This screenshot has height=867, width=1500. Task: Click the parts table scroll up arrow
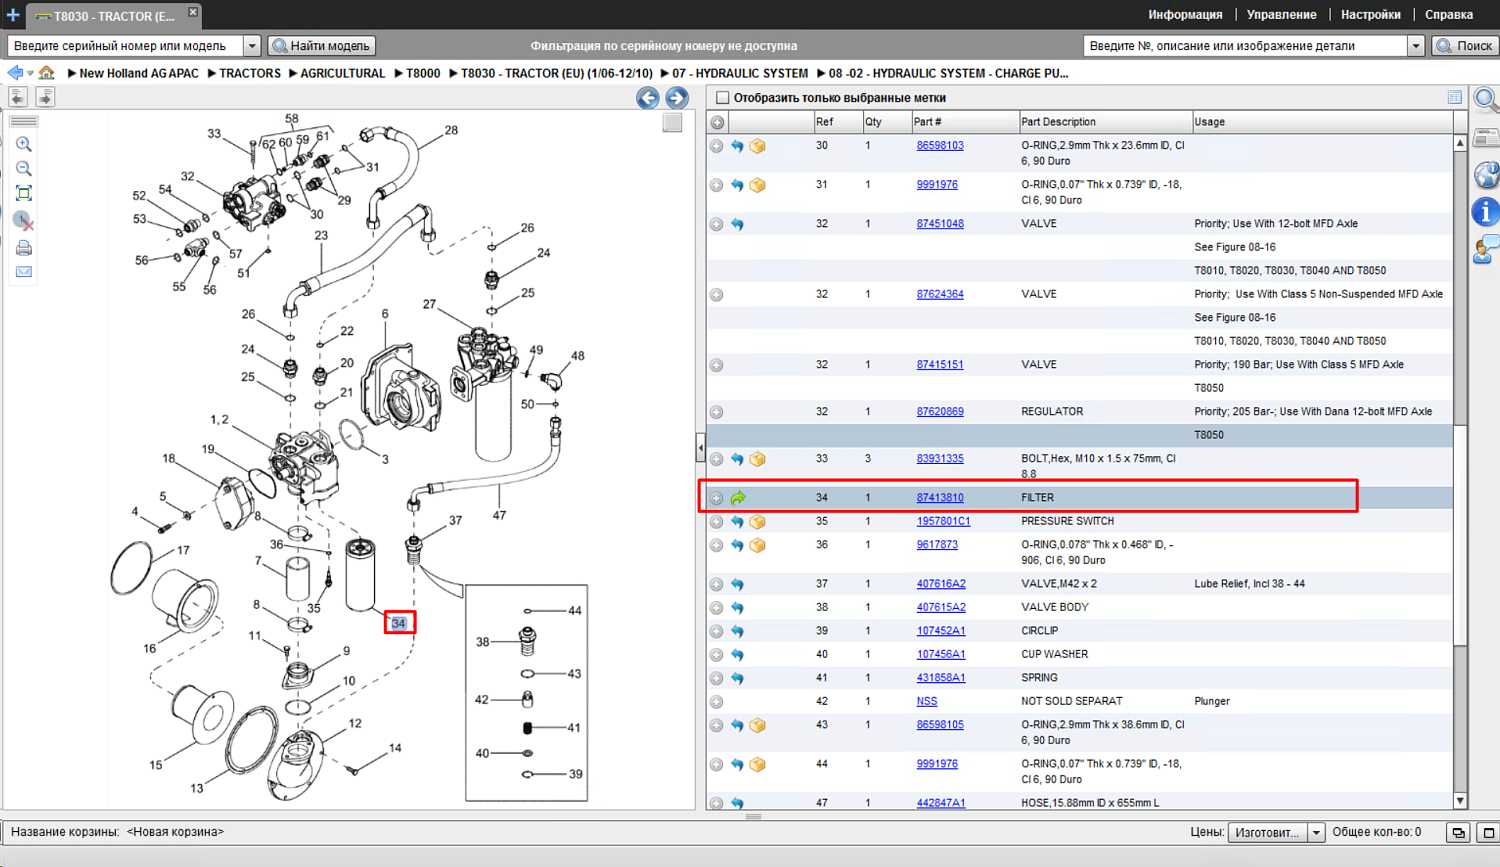(1460, 143)
